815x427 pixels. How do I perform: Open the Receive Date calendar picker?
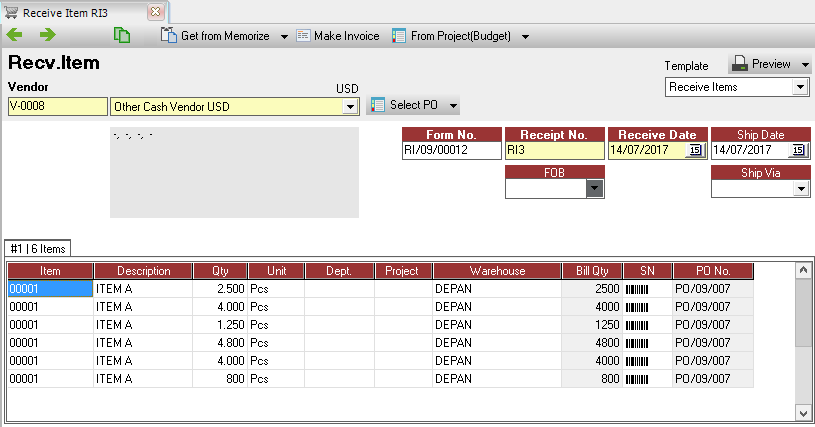pos(695,150)
